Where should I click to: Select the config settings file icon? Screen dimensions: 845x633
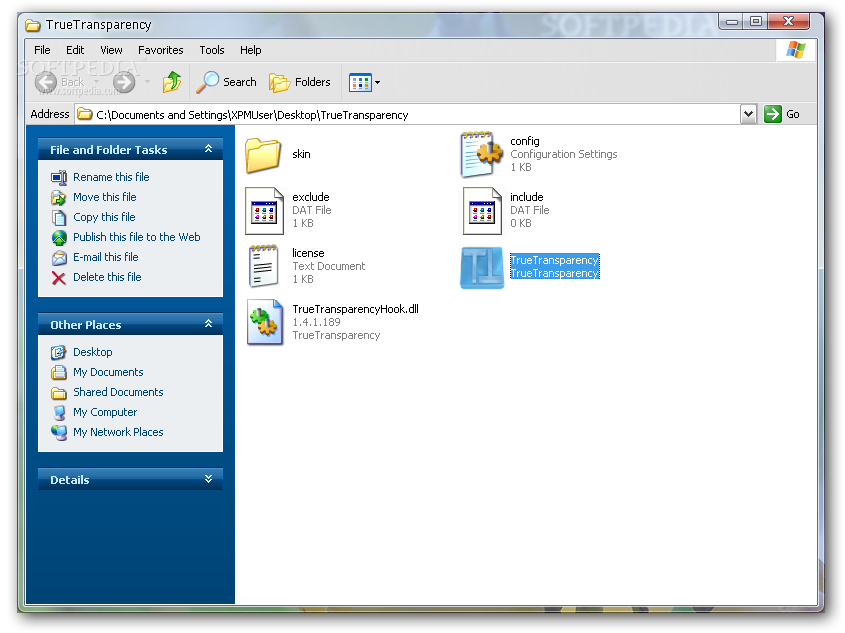point(481,155)
